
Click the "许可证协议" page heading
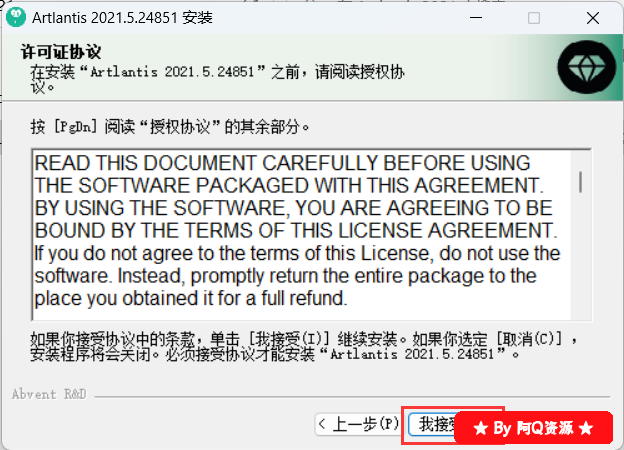[61, 52]
